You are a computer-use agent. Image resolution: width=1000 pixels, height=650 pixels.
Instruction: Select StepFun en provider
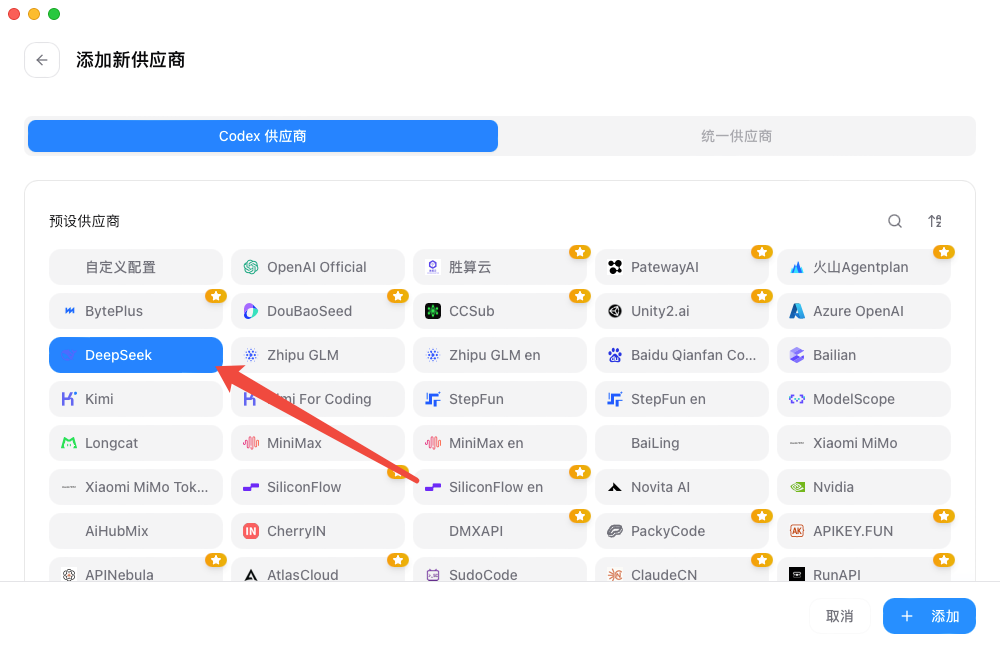click(682, 399)
